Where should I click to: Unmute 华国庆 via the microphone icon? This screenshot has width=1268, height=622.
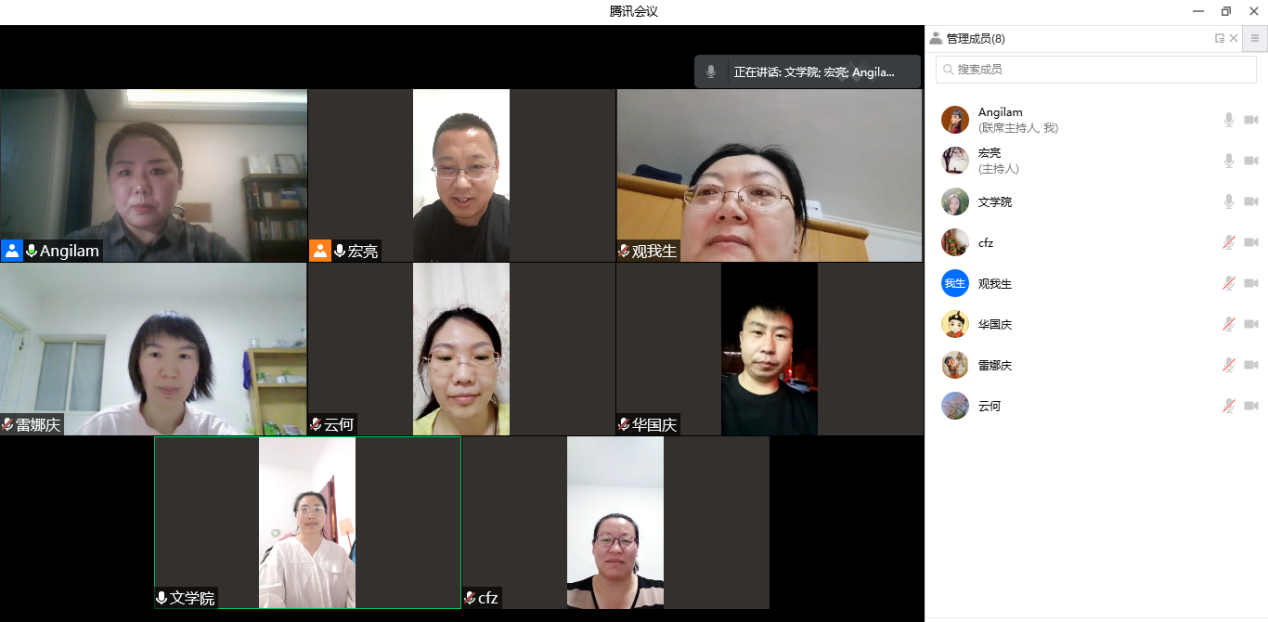[1229, 325]
